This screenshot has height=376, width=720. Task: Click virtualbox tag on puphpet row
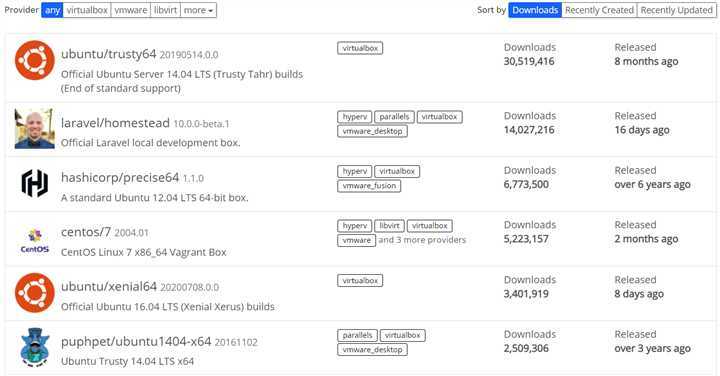click(403, 336)
